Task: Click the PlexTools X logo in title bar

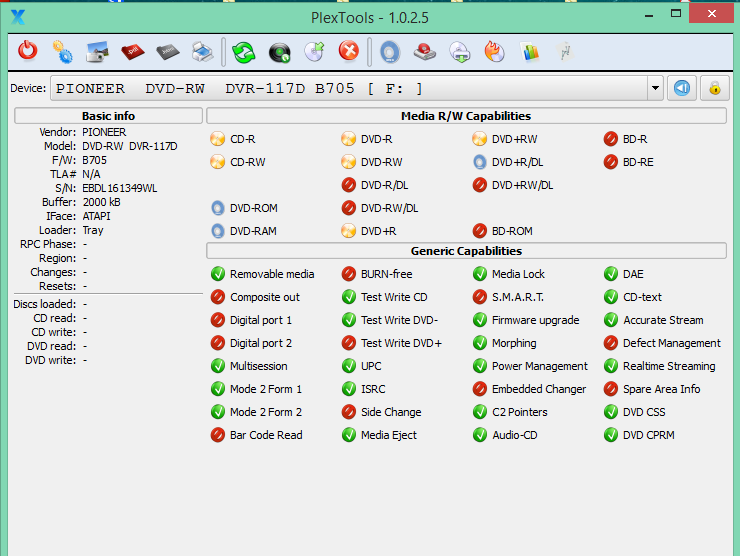Action: tap(18, 17)
